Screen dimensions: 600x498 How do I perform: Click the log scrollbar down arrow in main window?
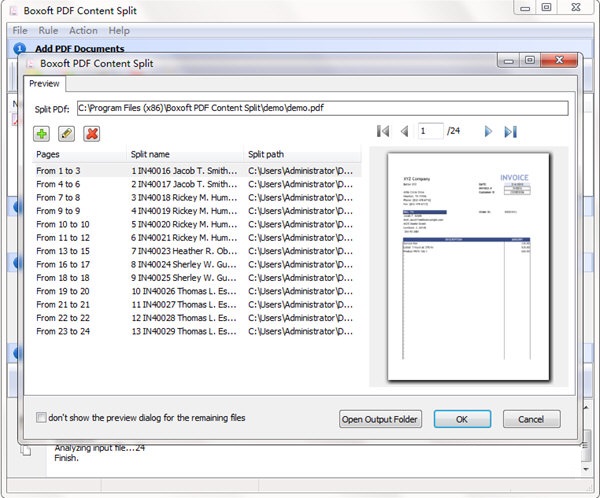click(586, 469)
